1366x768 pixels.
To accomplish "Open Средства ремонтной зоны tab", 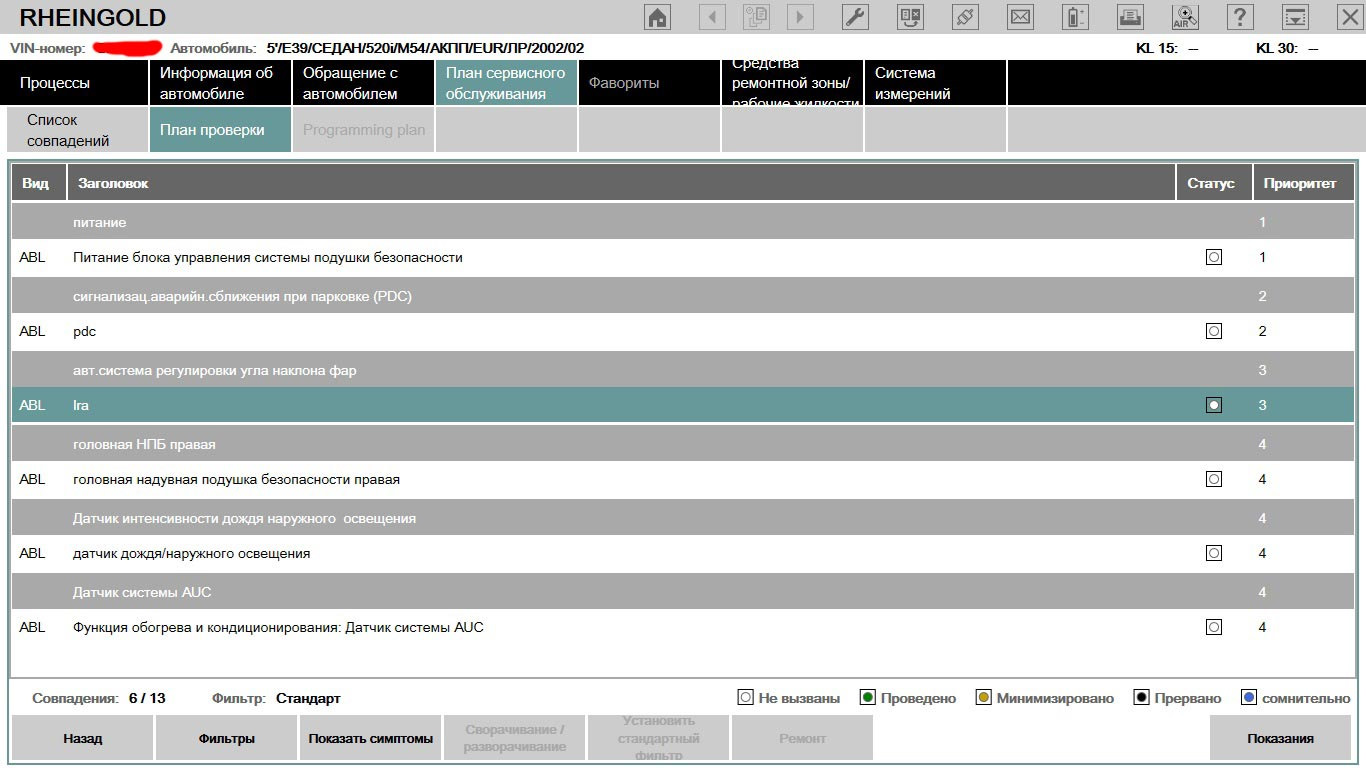I will click(792, 83).
